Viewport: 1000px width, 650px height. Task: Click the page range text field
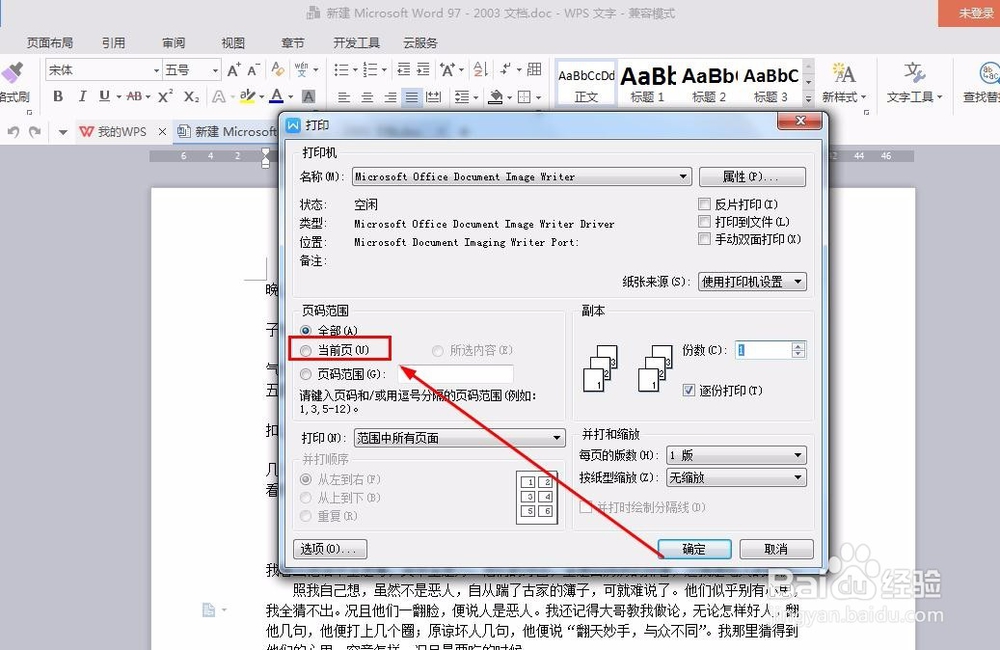click(455, 374)
